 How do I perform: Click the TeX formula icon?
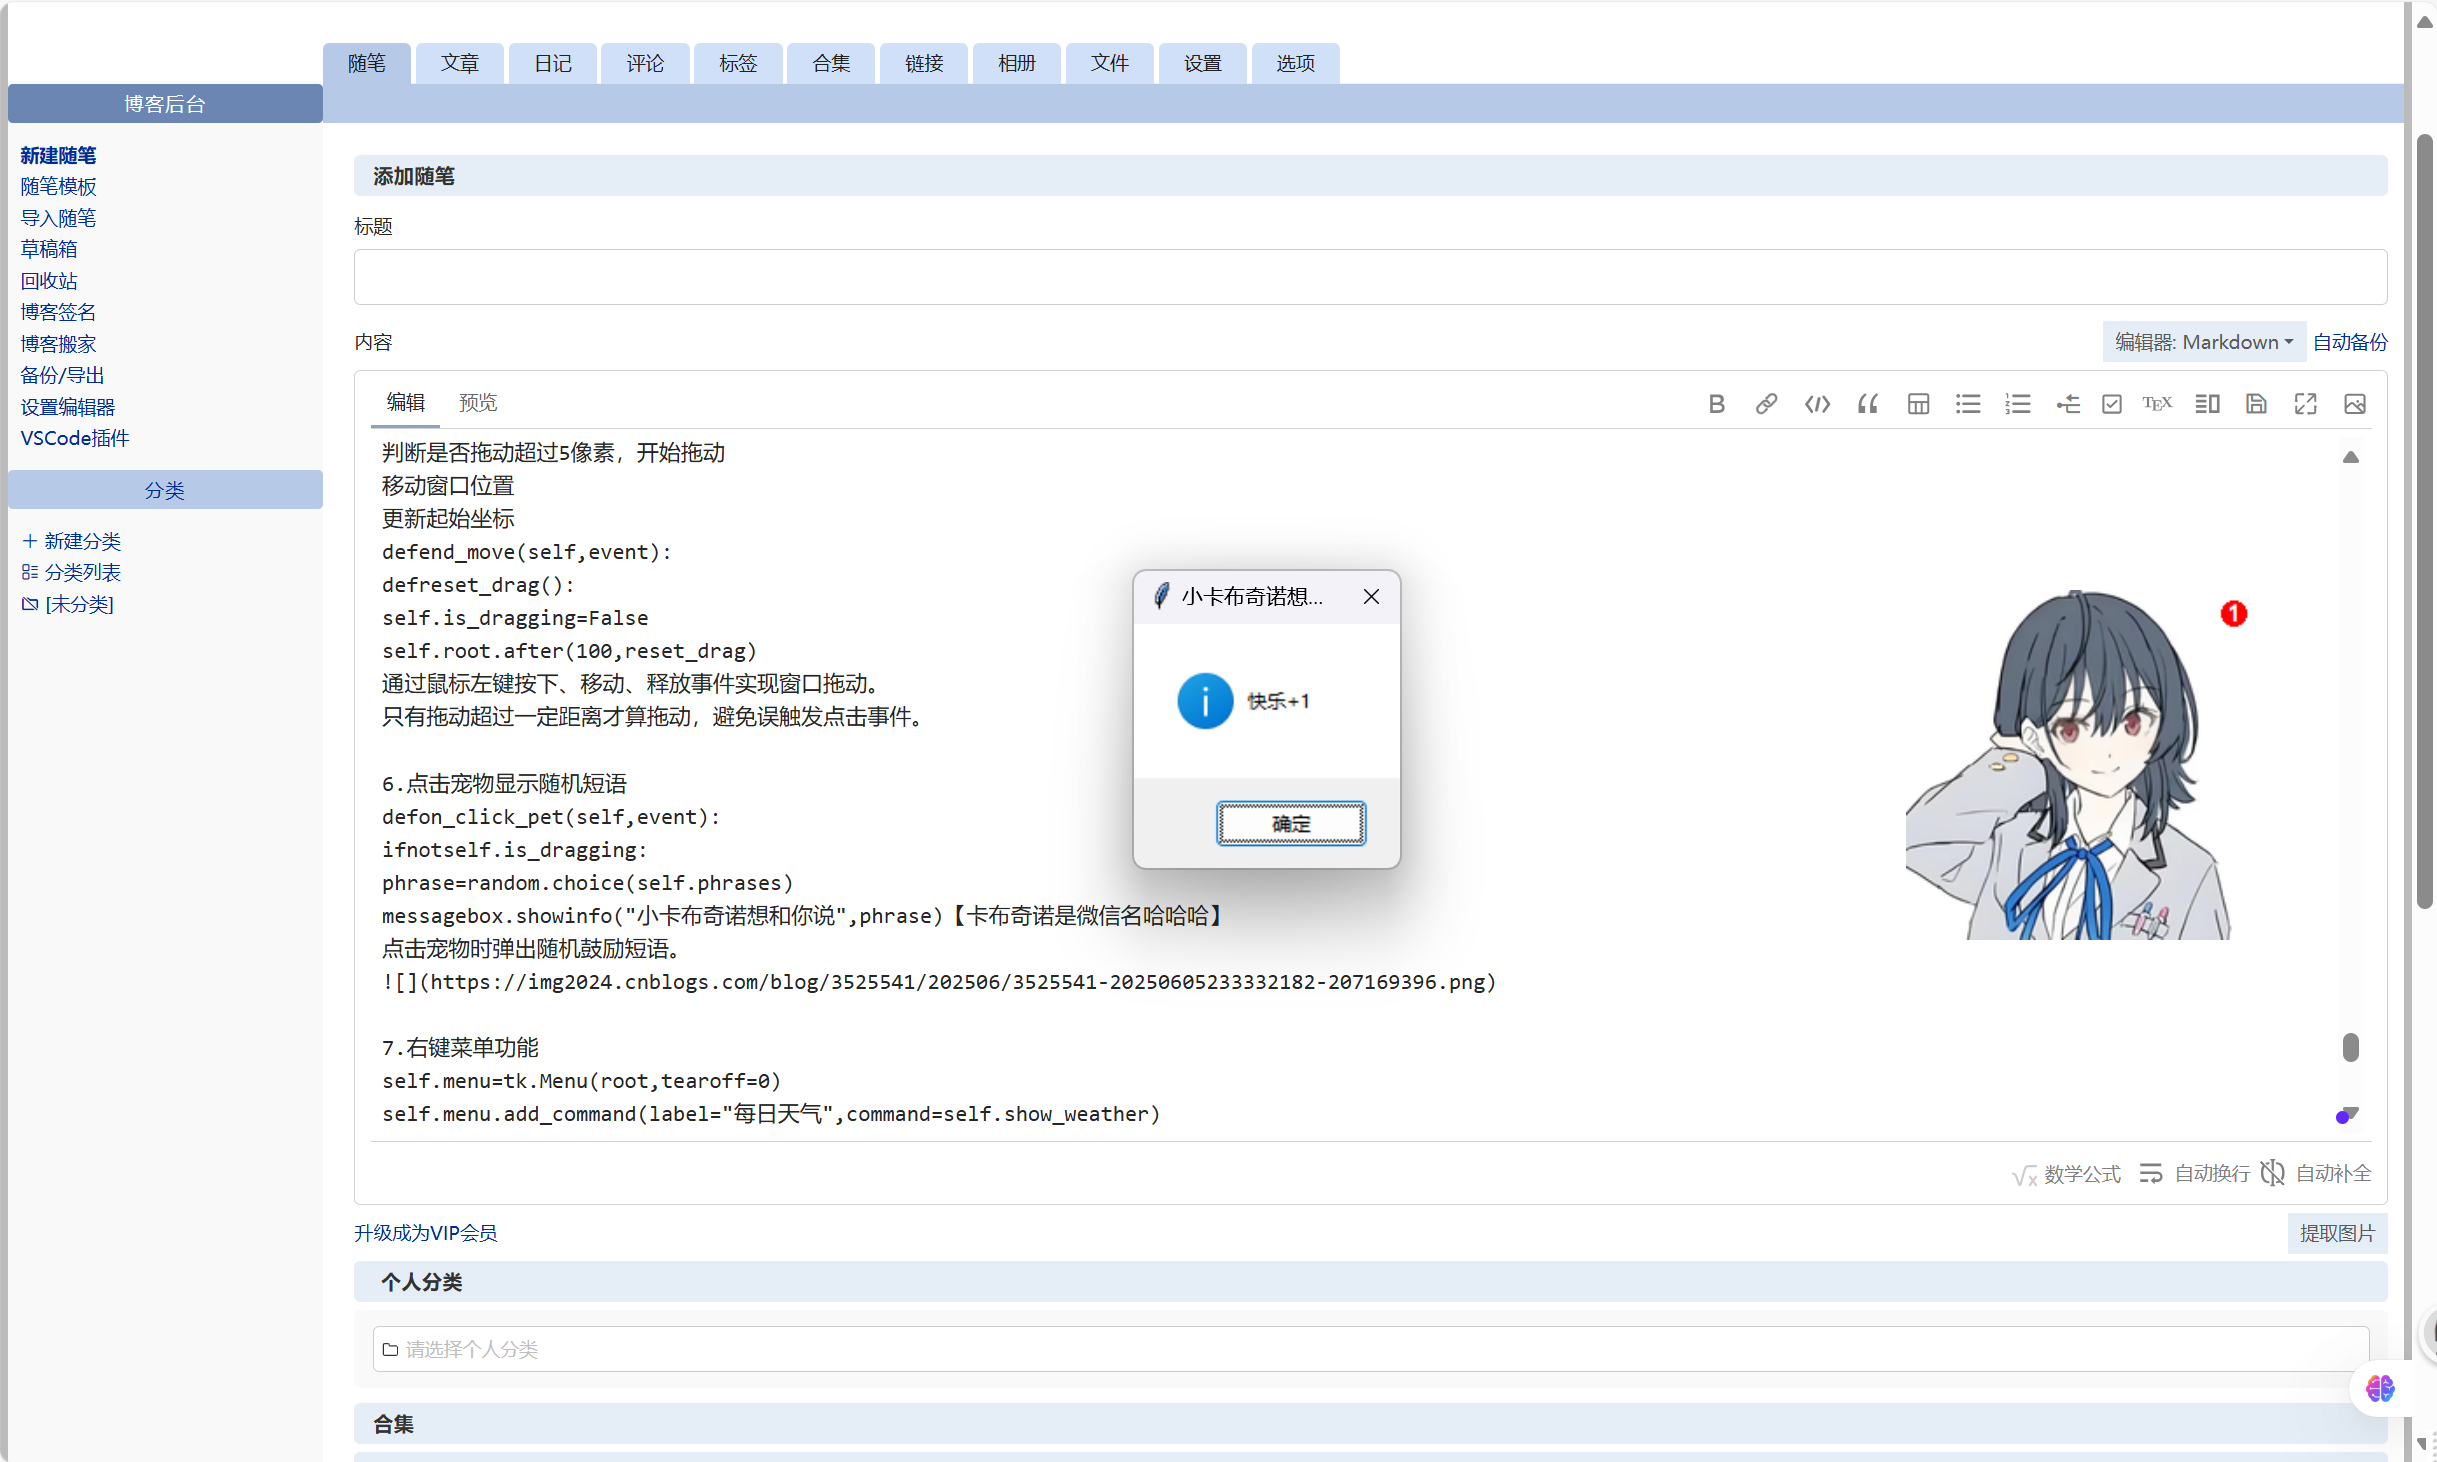2157,404
